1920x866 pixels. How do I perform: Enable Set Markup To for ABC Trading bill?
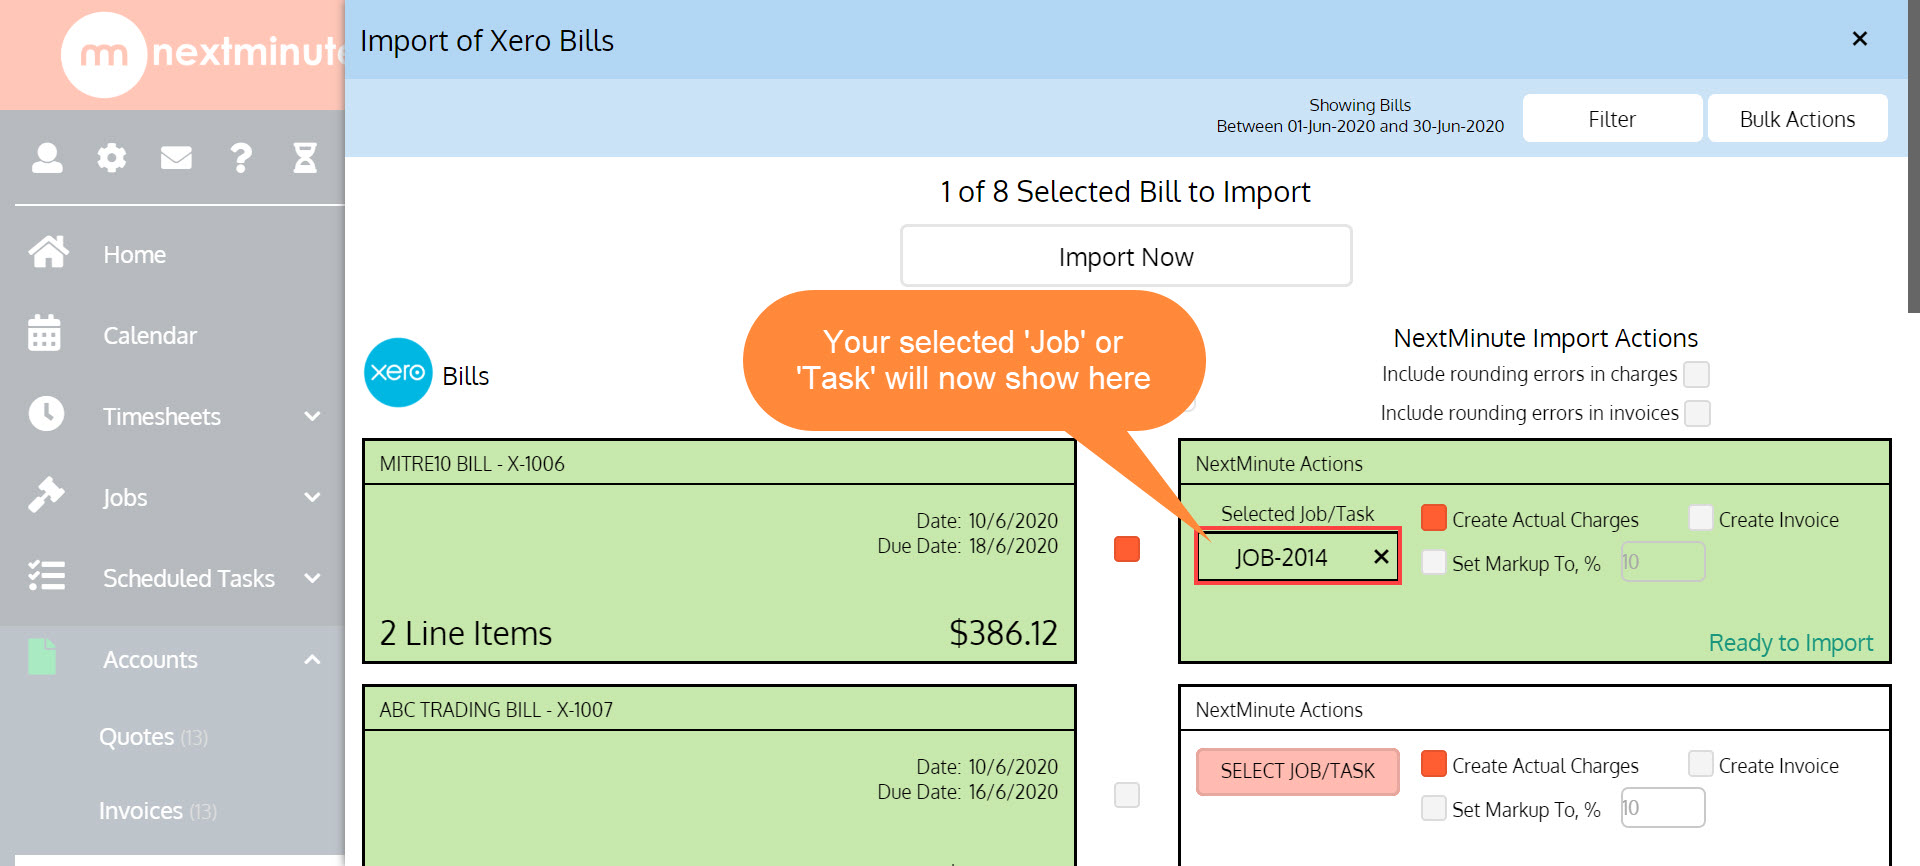point(1434,808)
